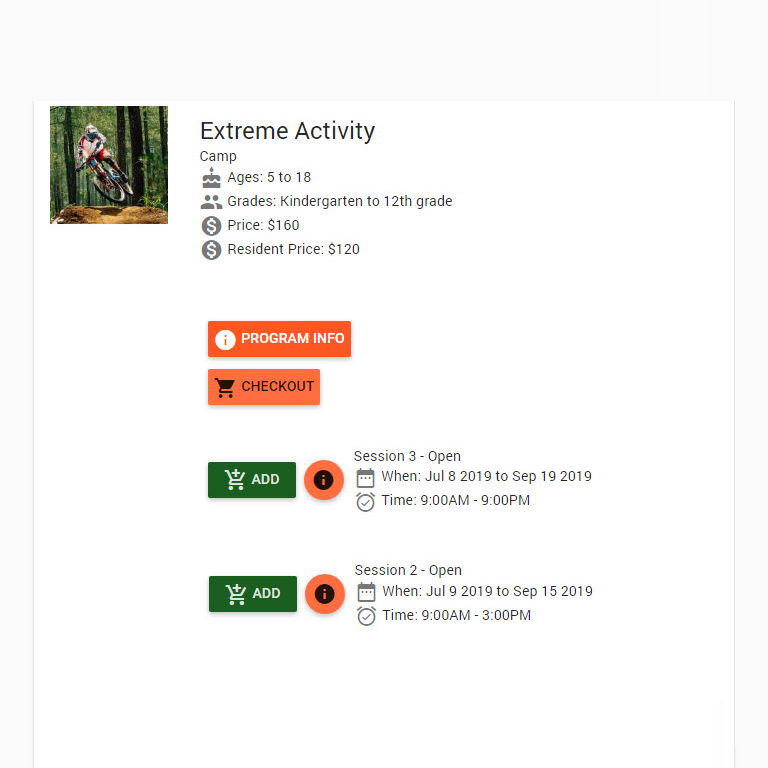Click the Session 2 - Open label

408,570
